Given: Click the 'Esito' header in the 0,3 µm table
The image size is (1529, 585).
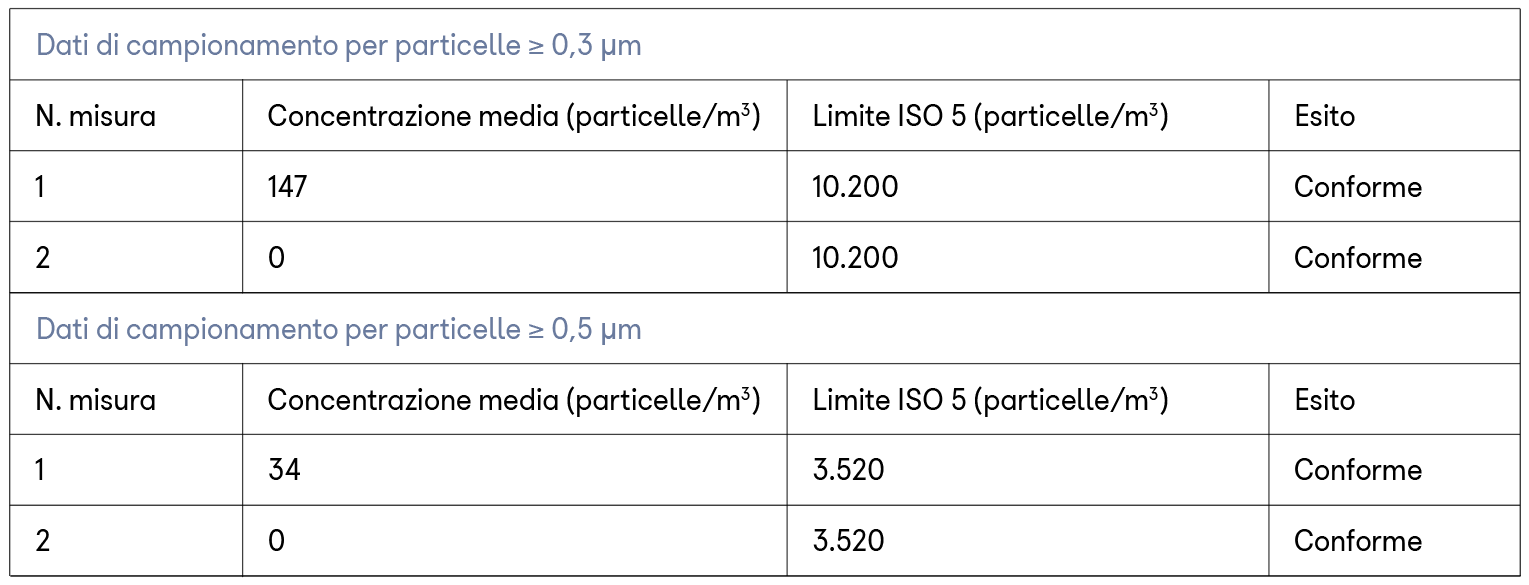Looking at the screenshot, I should (1324, 116).
